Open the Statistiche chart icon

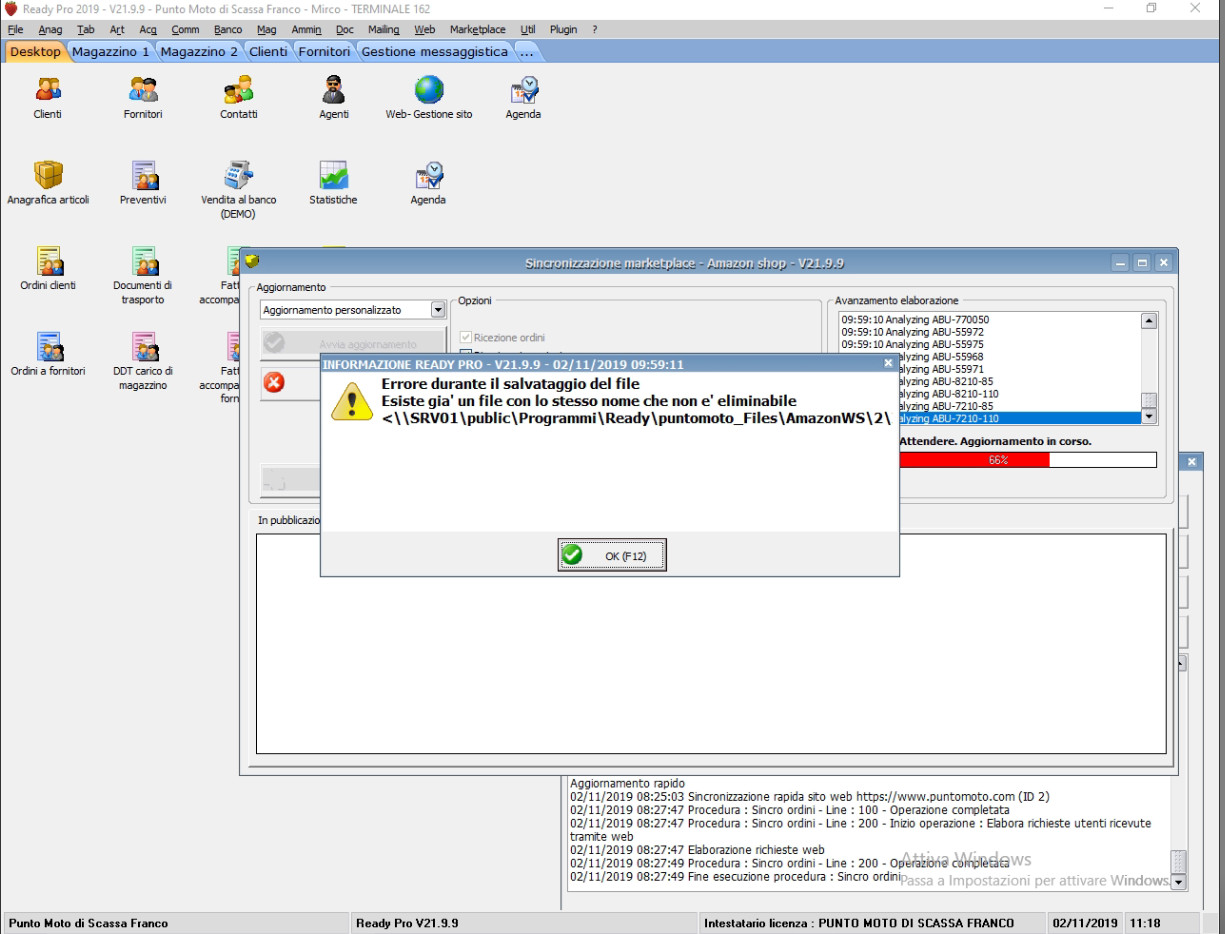333,175
